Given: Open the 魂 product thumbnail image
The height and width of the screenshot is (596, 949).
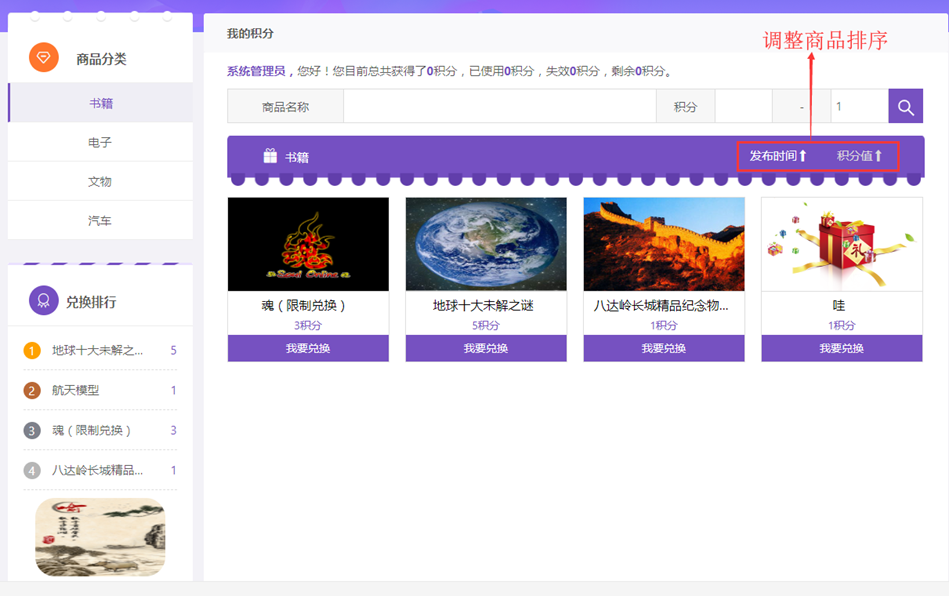Looking at the screenshot, I should [308, 244].
